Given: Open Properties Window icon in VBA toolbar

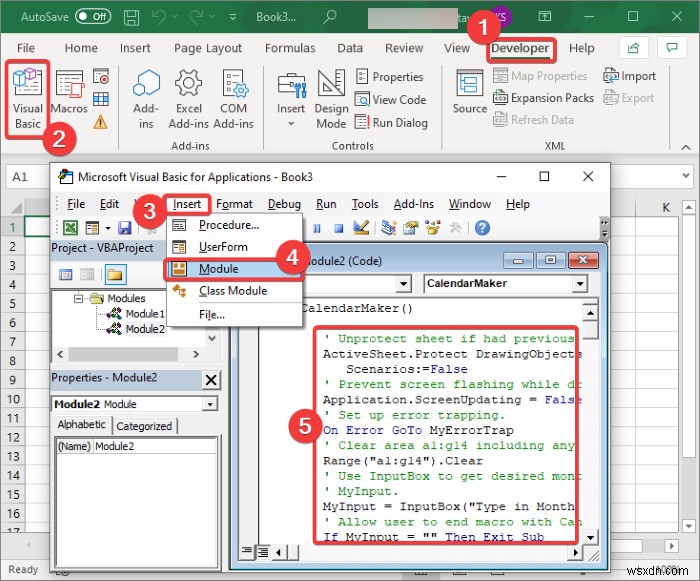Looking at the screenshot, I should point(411,228).
